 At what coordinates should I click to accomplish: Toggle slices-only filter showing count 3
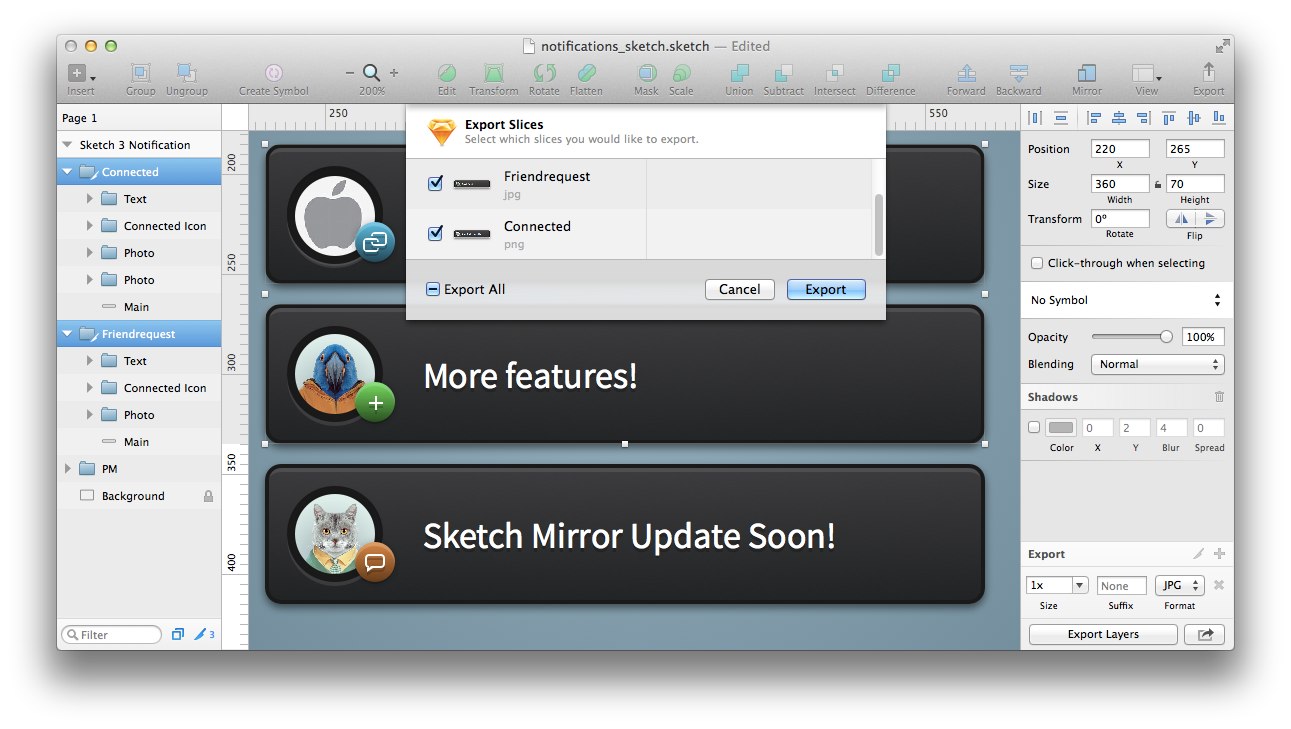click(204, 634)
